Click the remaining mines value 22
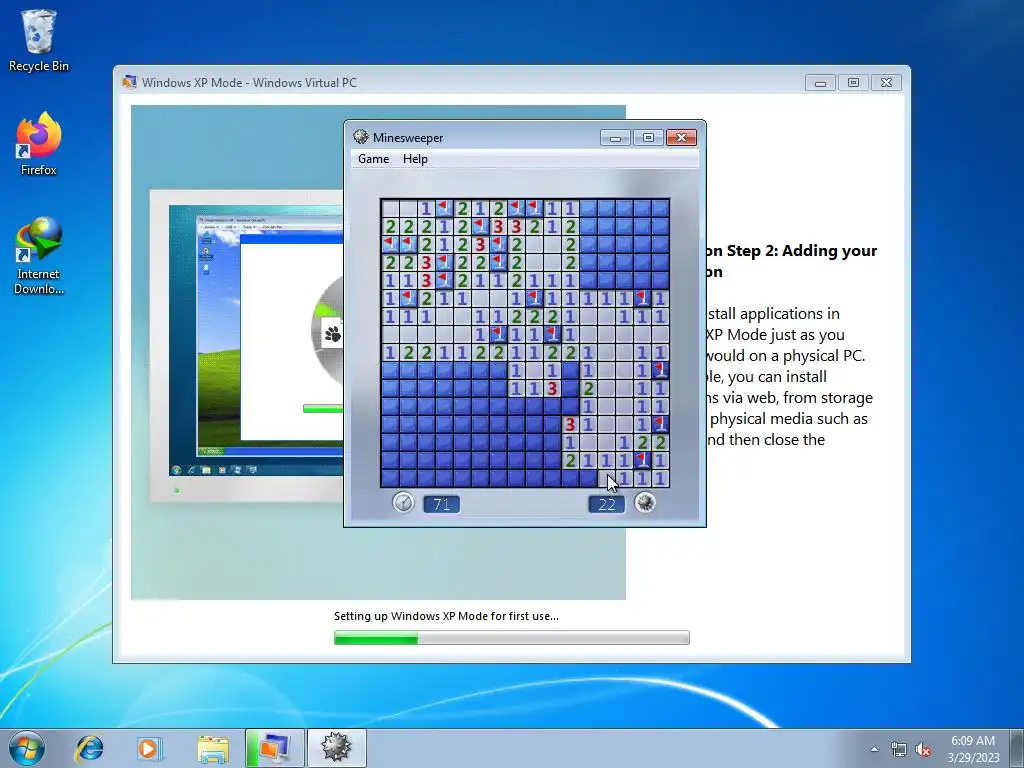 [607, 504]
